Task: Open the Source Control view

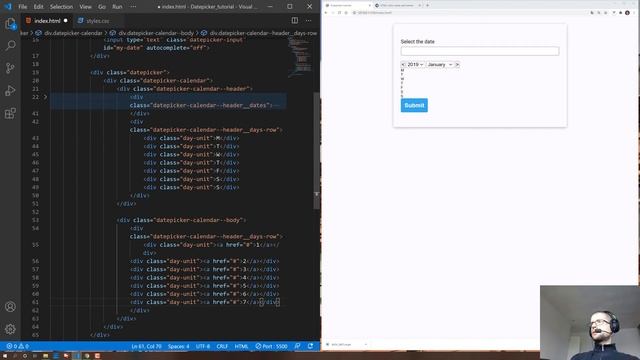Action: click(10, 68)
